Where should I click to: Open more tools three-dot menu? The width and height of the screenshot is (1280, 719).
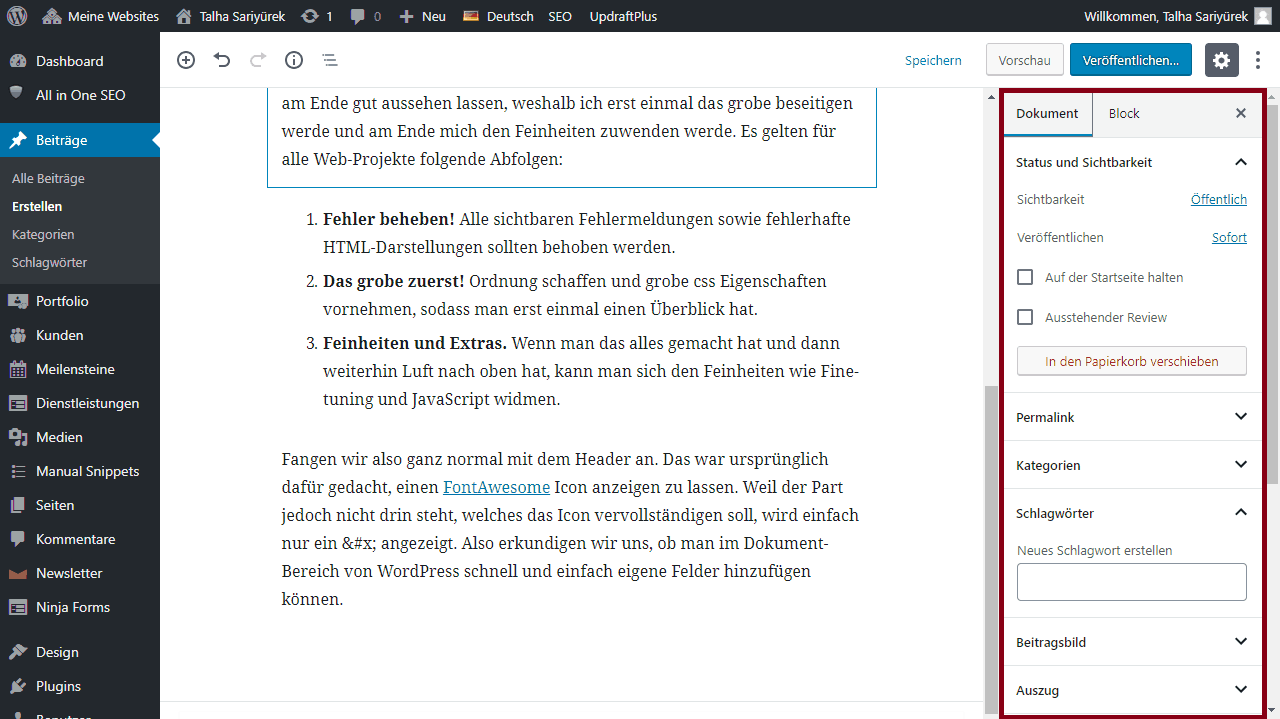click(1258, 60)
